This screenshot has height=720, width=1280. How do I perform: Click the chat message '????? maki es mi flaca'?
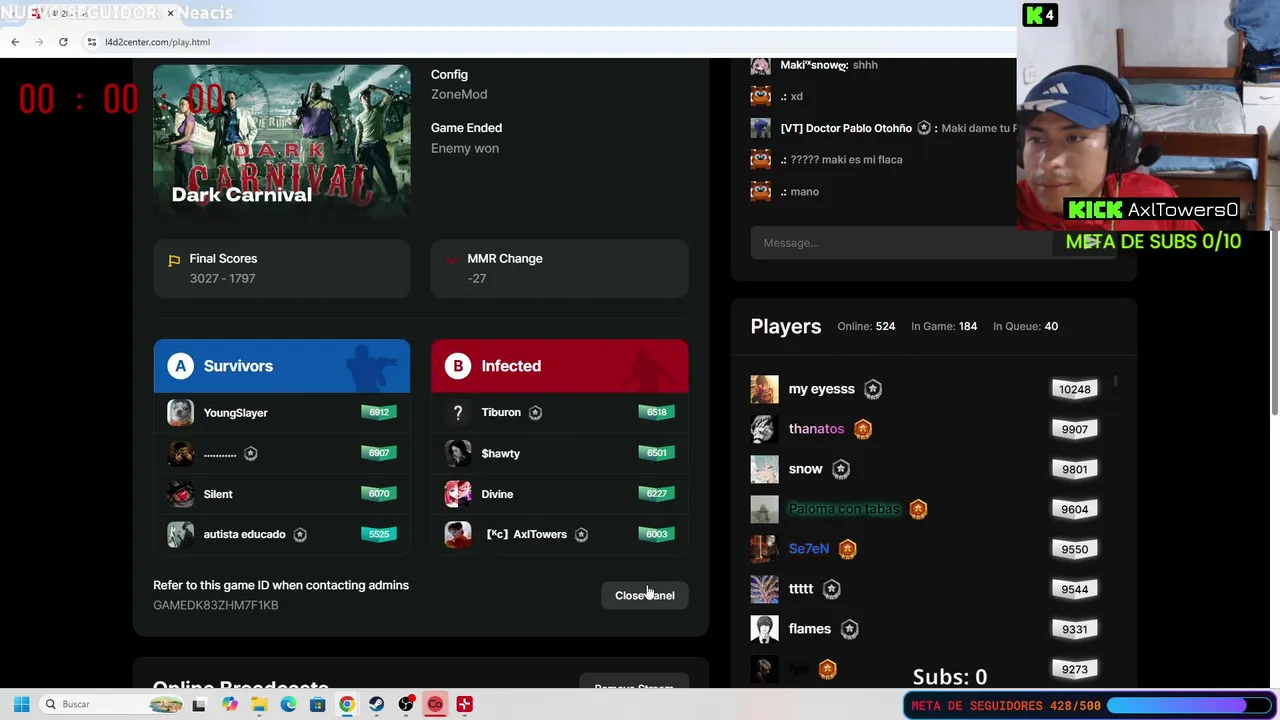[x=847, y=160]
